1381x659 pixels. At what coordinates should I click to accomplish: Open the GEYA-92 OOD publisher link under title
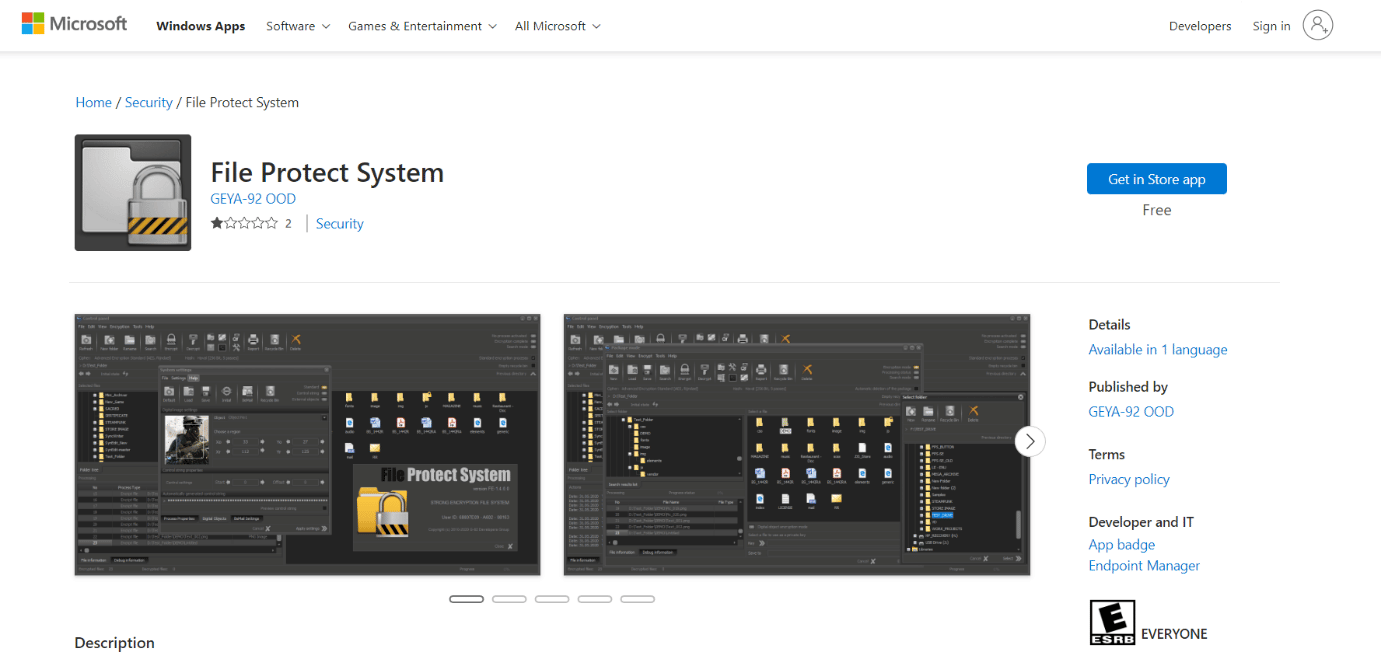[253, 199]
